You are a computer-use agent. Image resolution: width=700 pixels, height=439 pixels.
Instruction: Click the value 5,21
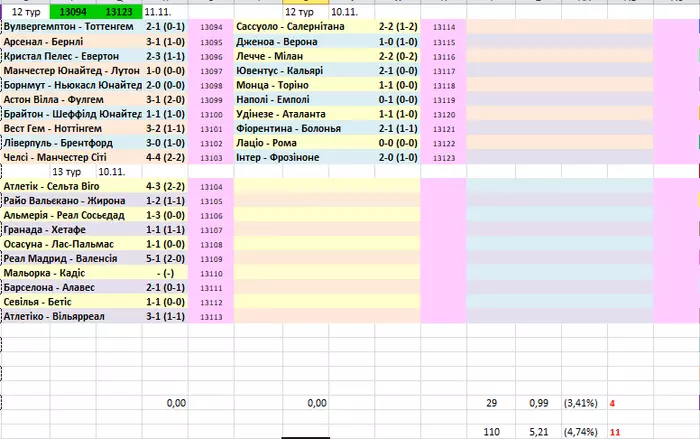point(538,432)
